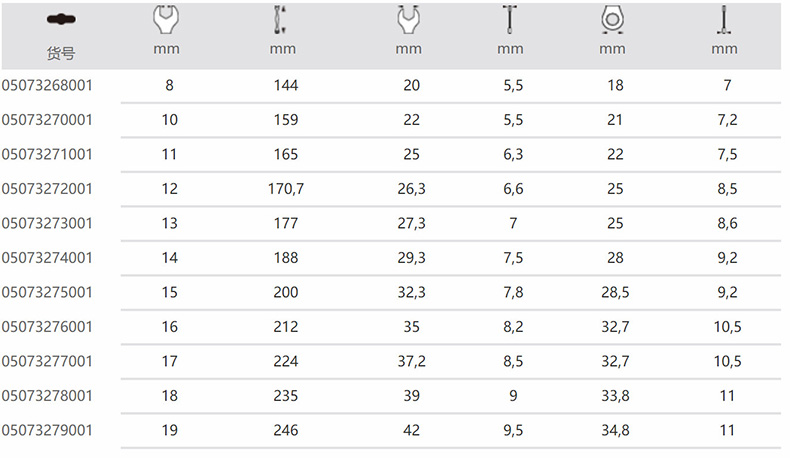
Task: Select the last article number 05073279001
Action: 47,430
